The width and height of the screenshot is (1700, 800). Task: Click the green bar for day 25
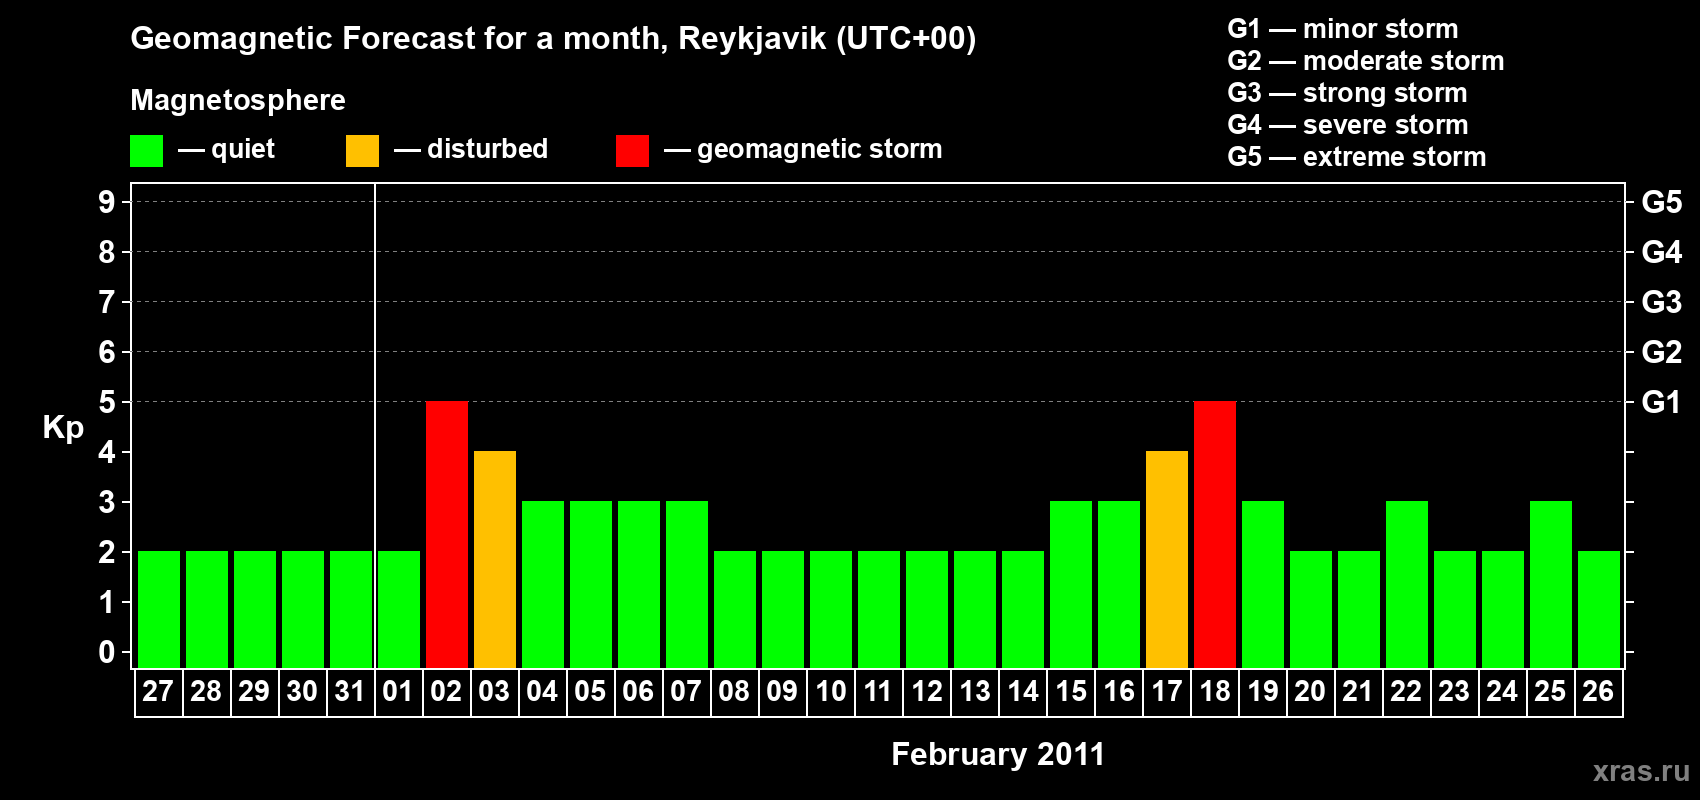point(1551,585)
